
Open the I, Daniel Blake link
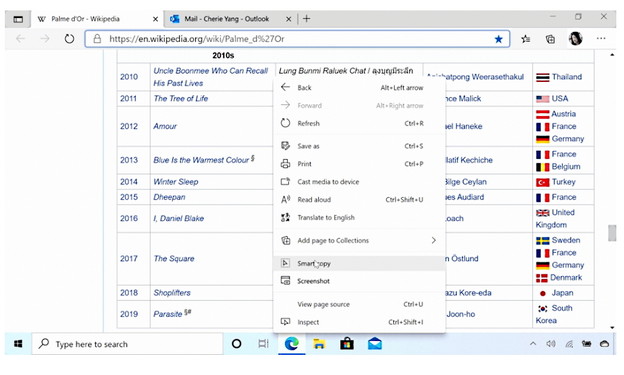pyautogui.click(x=178, y=219)
